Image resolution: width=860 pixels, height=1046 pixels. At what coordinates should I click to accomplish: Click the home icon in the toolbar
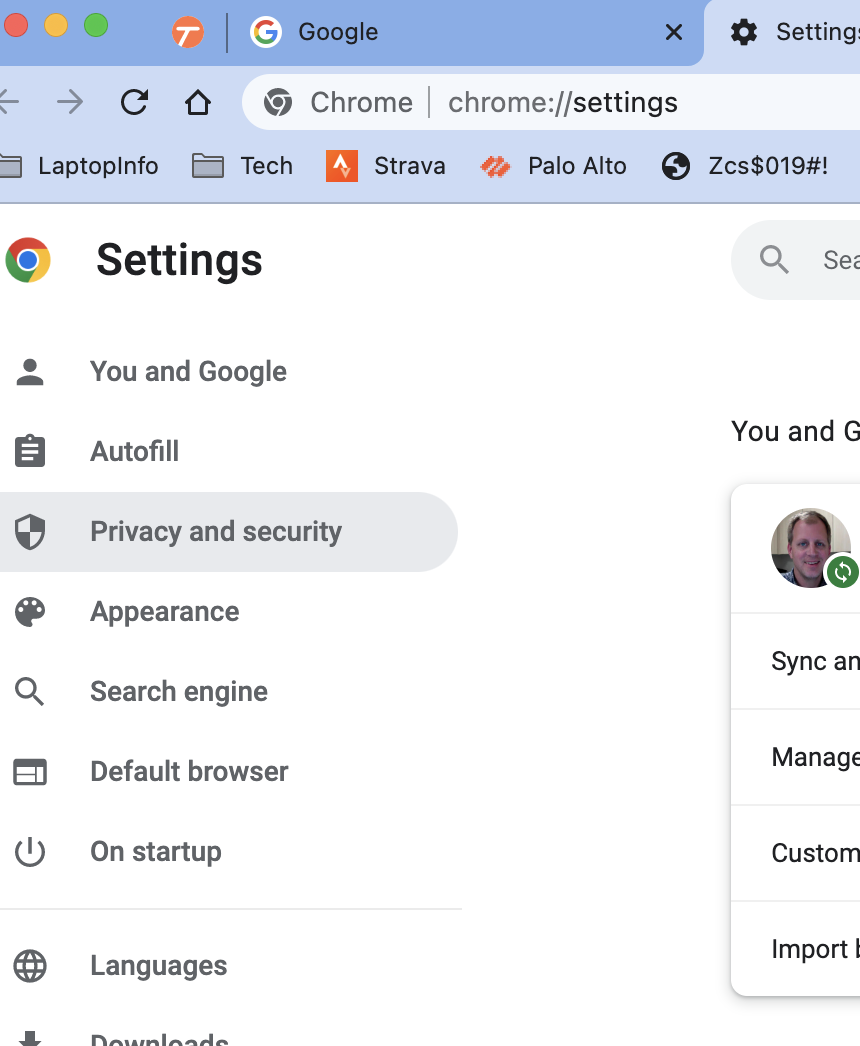(x=197, y=103)
